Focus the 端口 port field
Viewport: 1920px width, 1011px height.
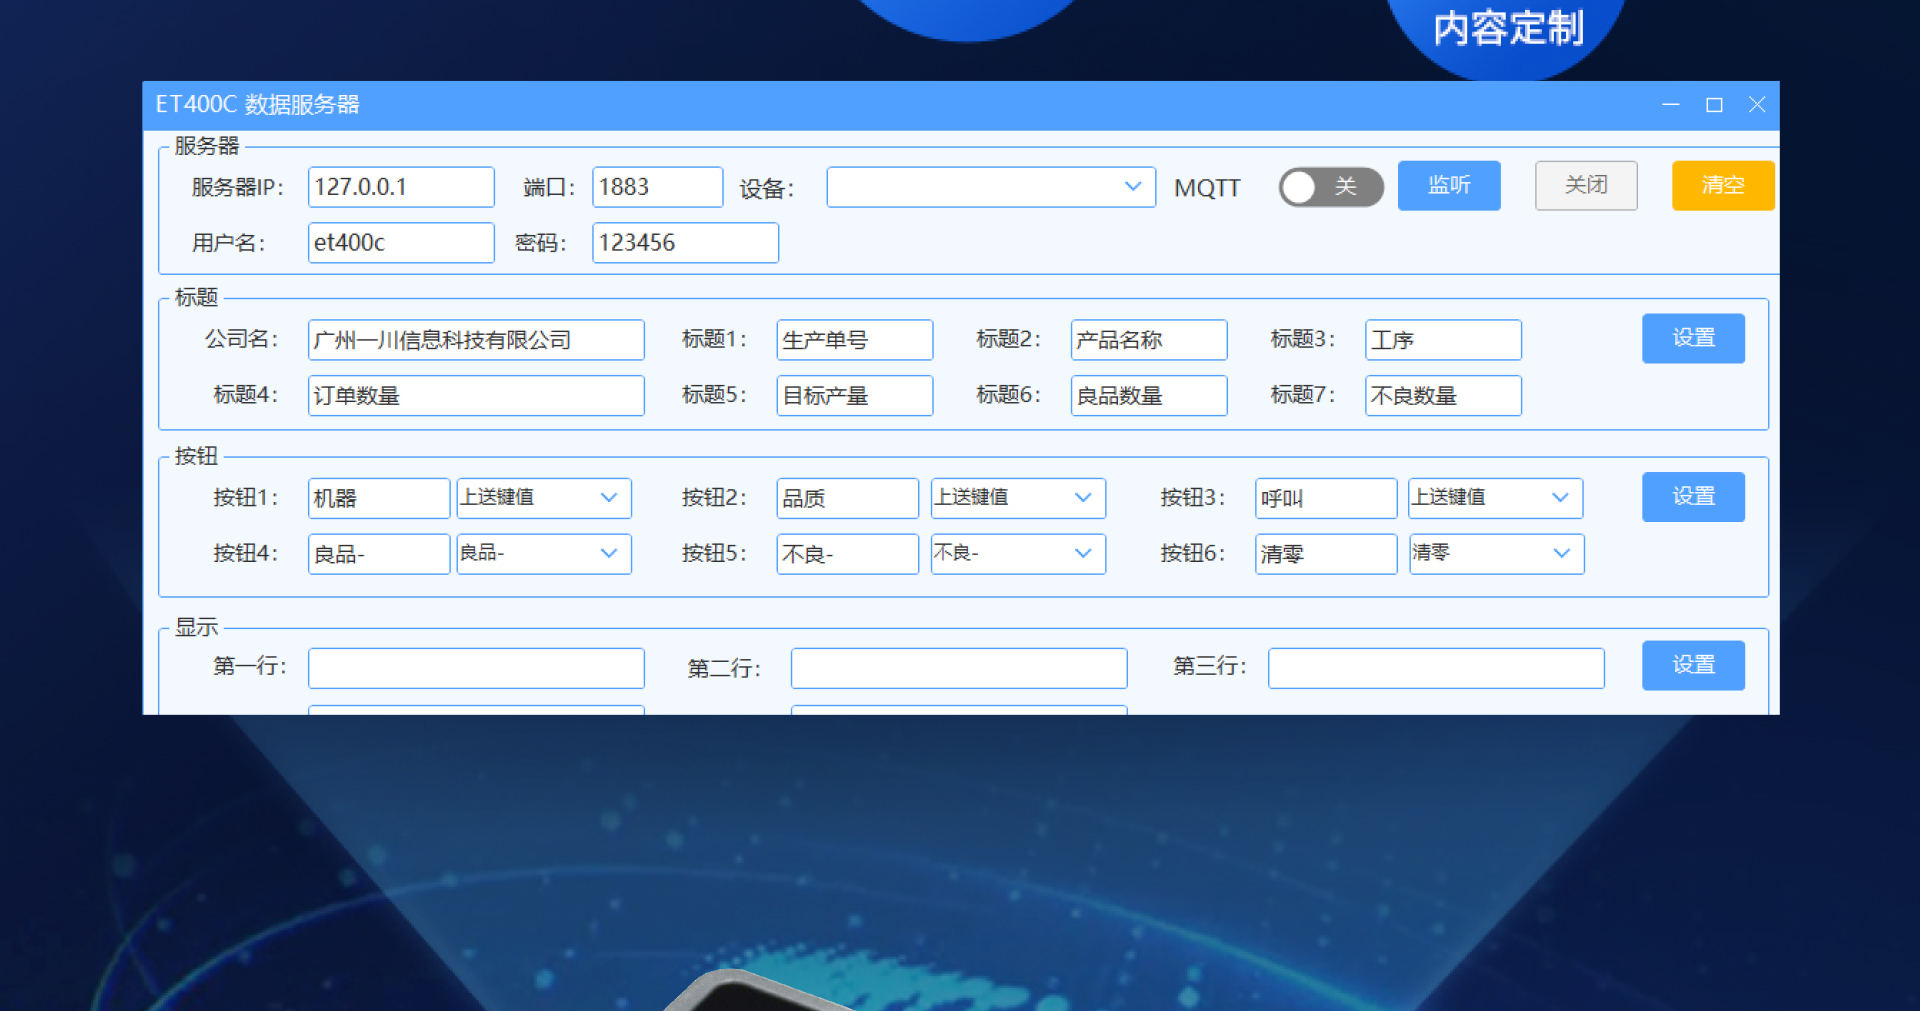click(x=656, y=187)
